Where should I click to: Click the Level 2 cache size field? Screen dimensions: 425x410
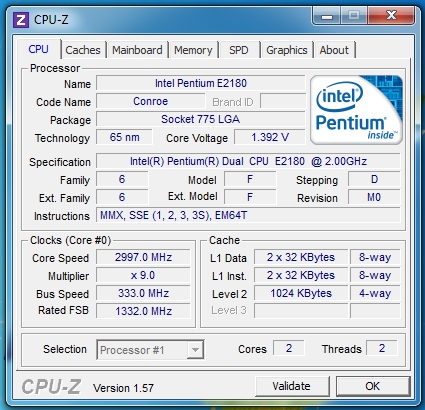[x=301, y=293]
